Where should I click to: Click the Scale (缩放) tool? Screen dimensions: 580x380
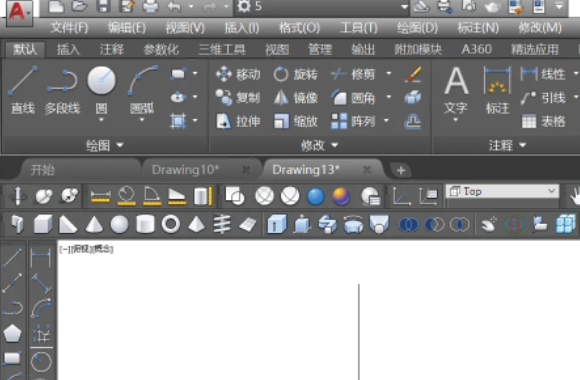(x=295, y=121)
